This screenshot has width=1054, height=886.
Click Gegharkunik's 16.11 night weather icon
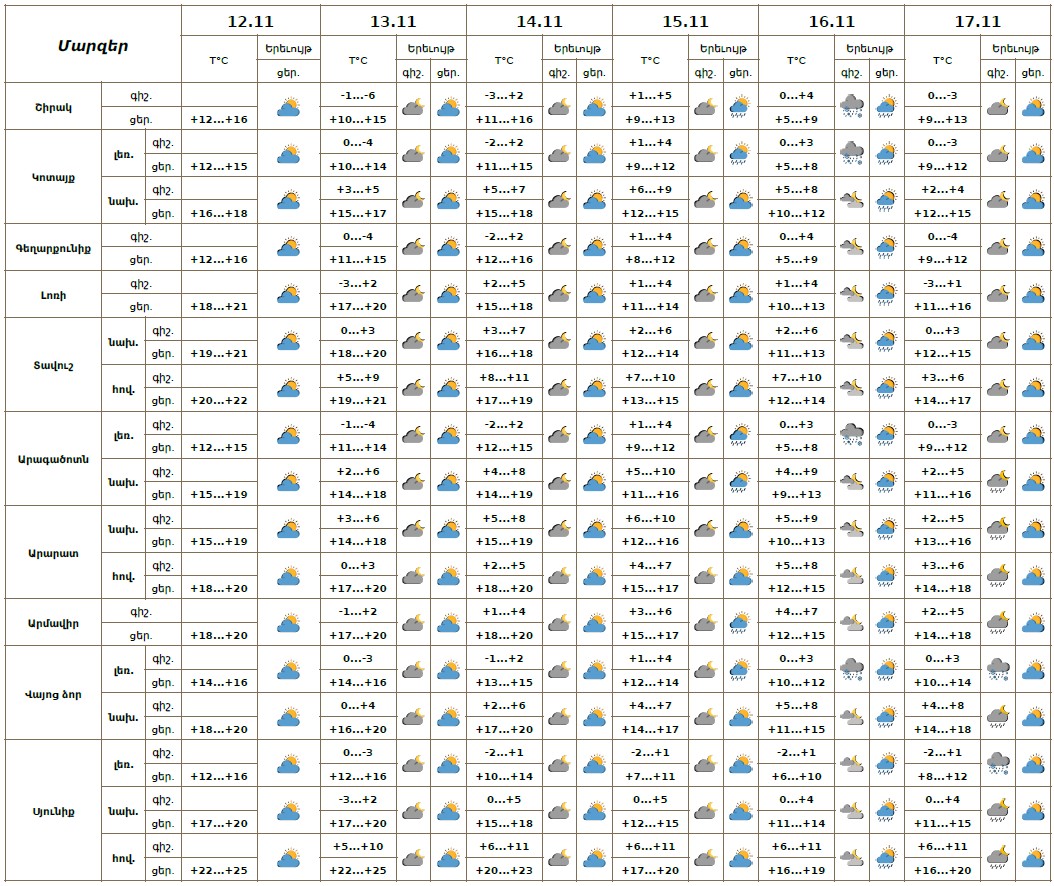852,247
